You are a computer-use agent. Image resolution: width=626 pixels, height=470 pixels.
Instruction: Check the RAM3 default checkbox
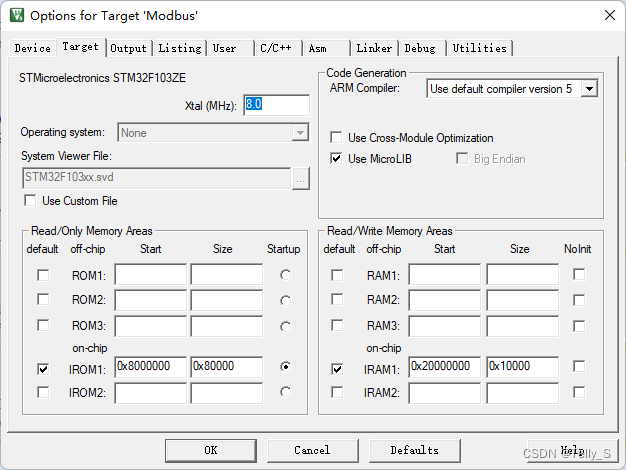[337, 325]
